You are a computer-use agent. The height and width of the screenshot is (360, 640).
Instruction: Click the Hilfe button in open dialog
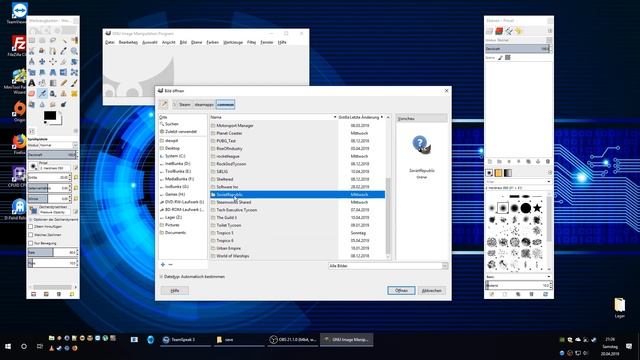175,290
